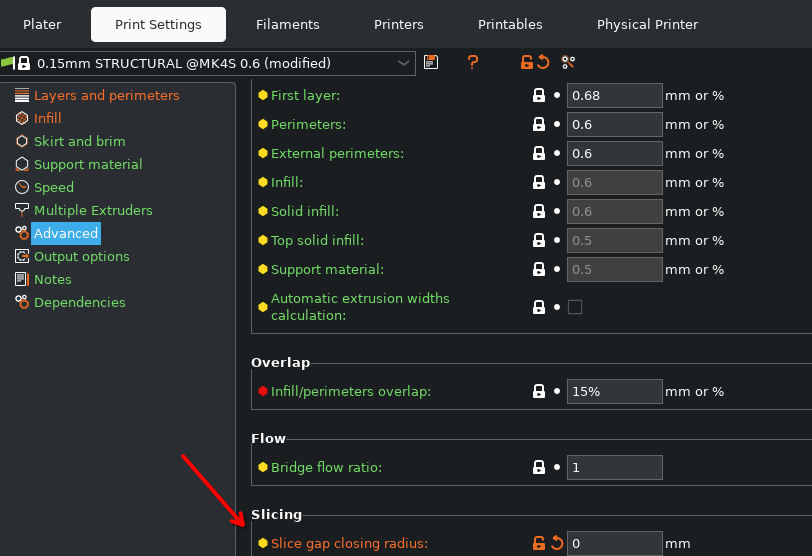Click the Top solid infill label
This screenshot has width=812, height=556.
(317, 240)
